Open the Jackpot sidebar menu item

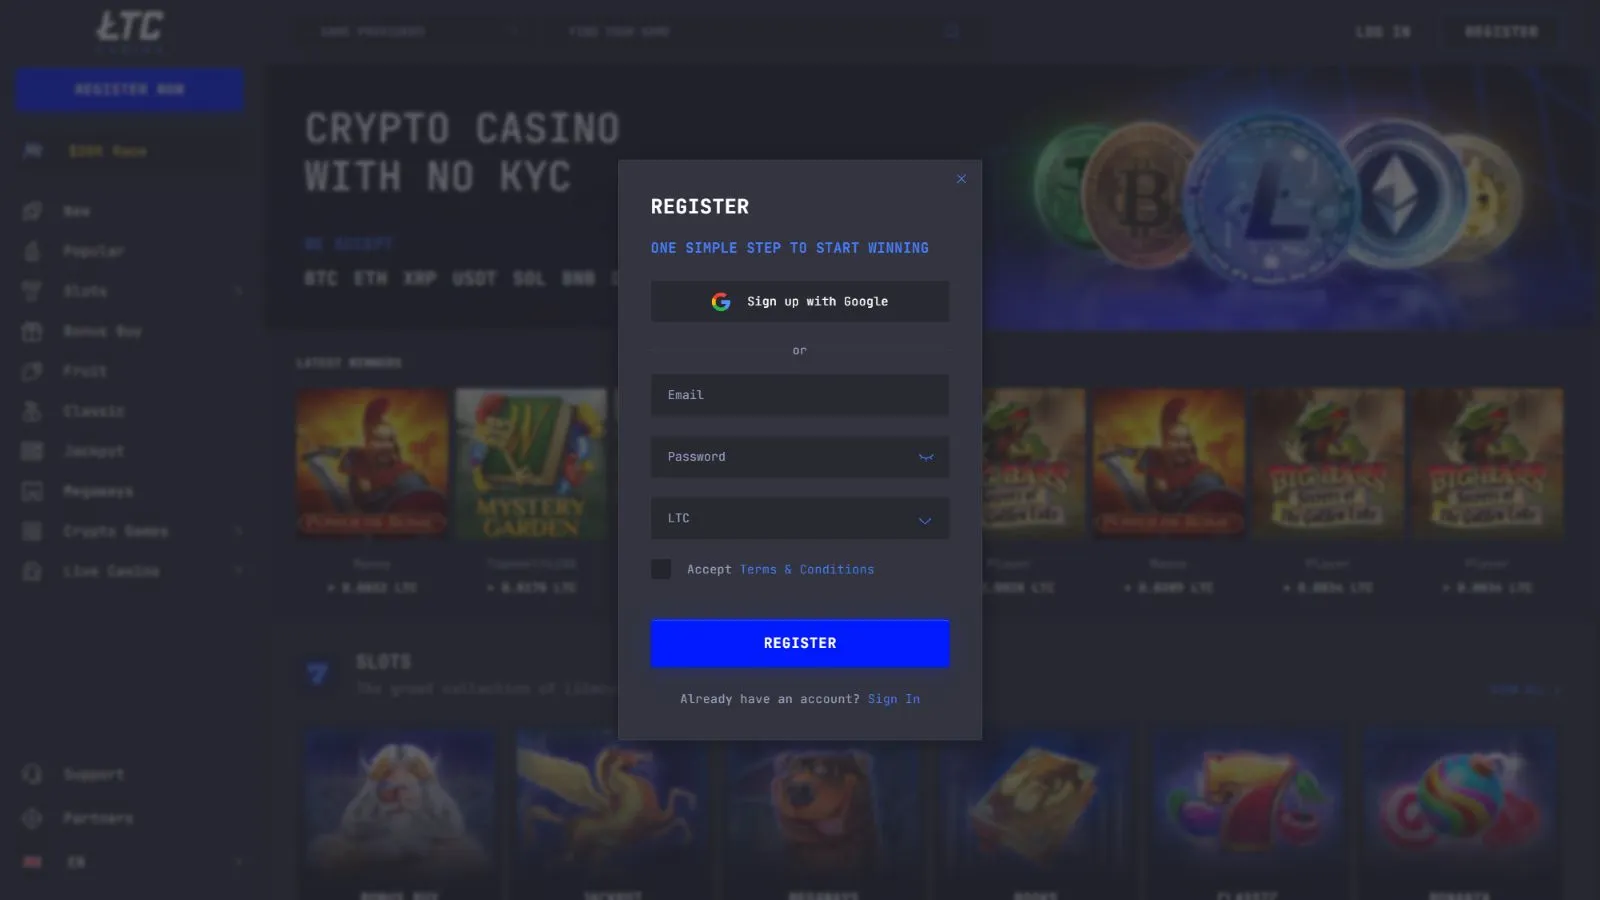point(94,451)
